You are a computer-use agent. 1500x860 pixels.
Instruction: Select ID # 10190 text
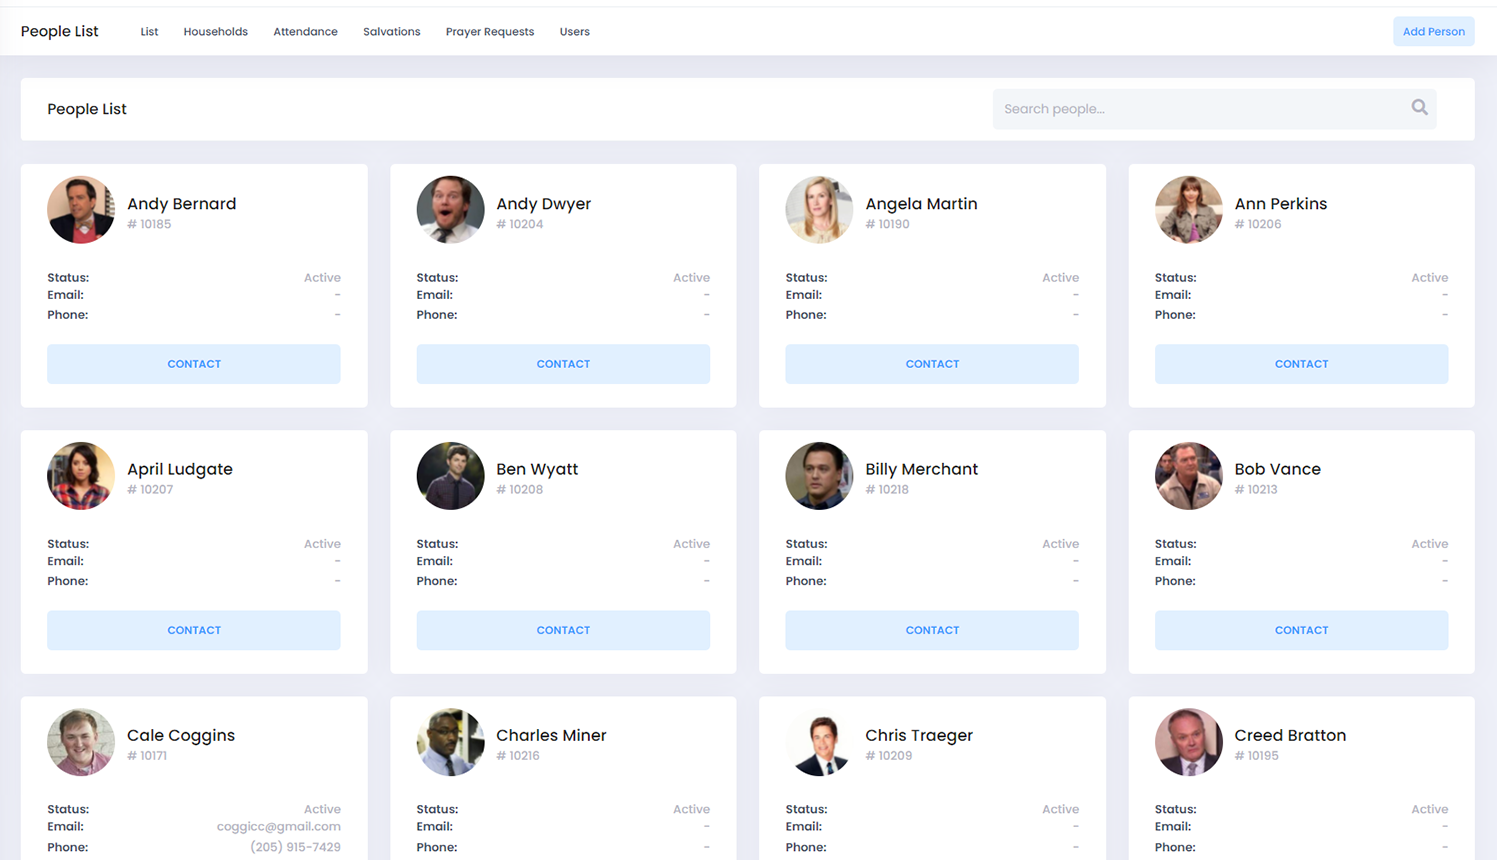click(887, 224)
